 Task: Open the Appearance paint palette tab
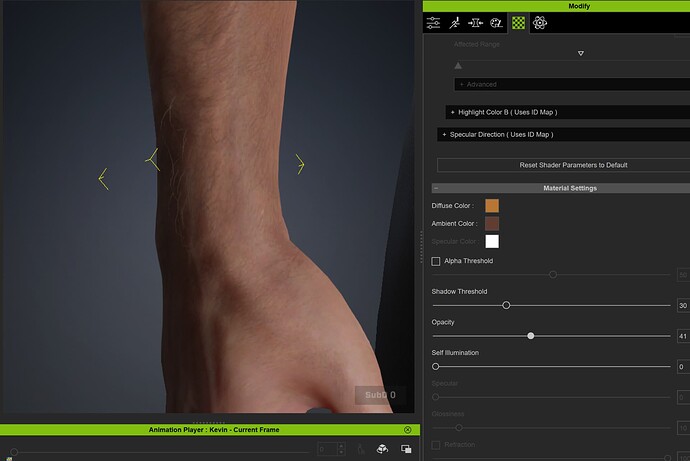click(x=496, y=23)
